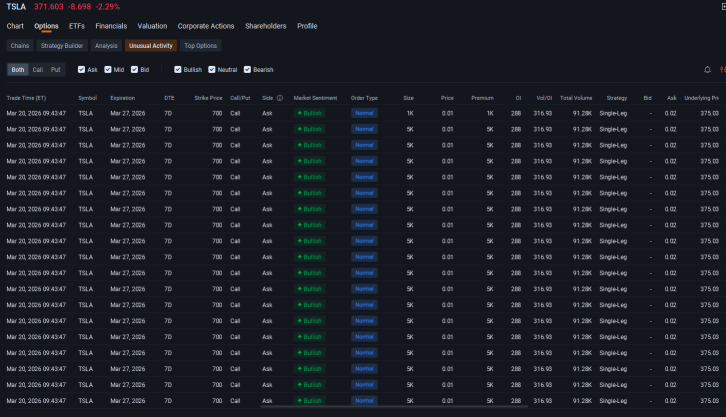Click the info icon beside Side header
The height and width of the screenshot is (417, 726).
coord(280,98)
